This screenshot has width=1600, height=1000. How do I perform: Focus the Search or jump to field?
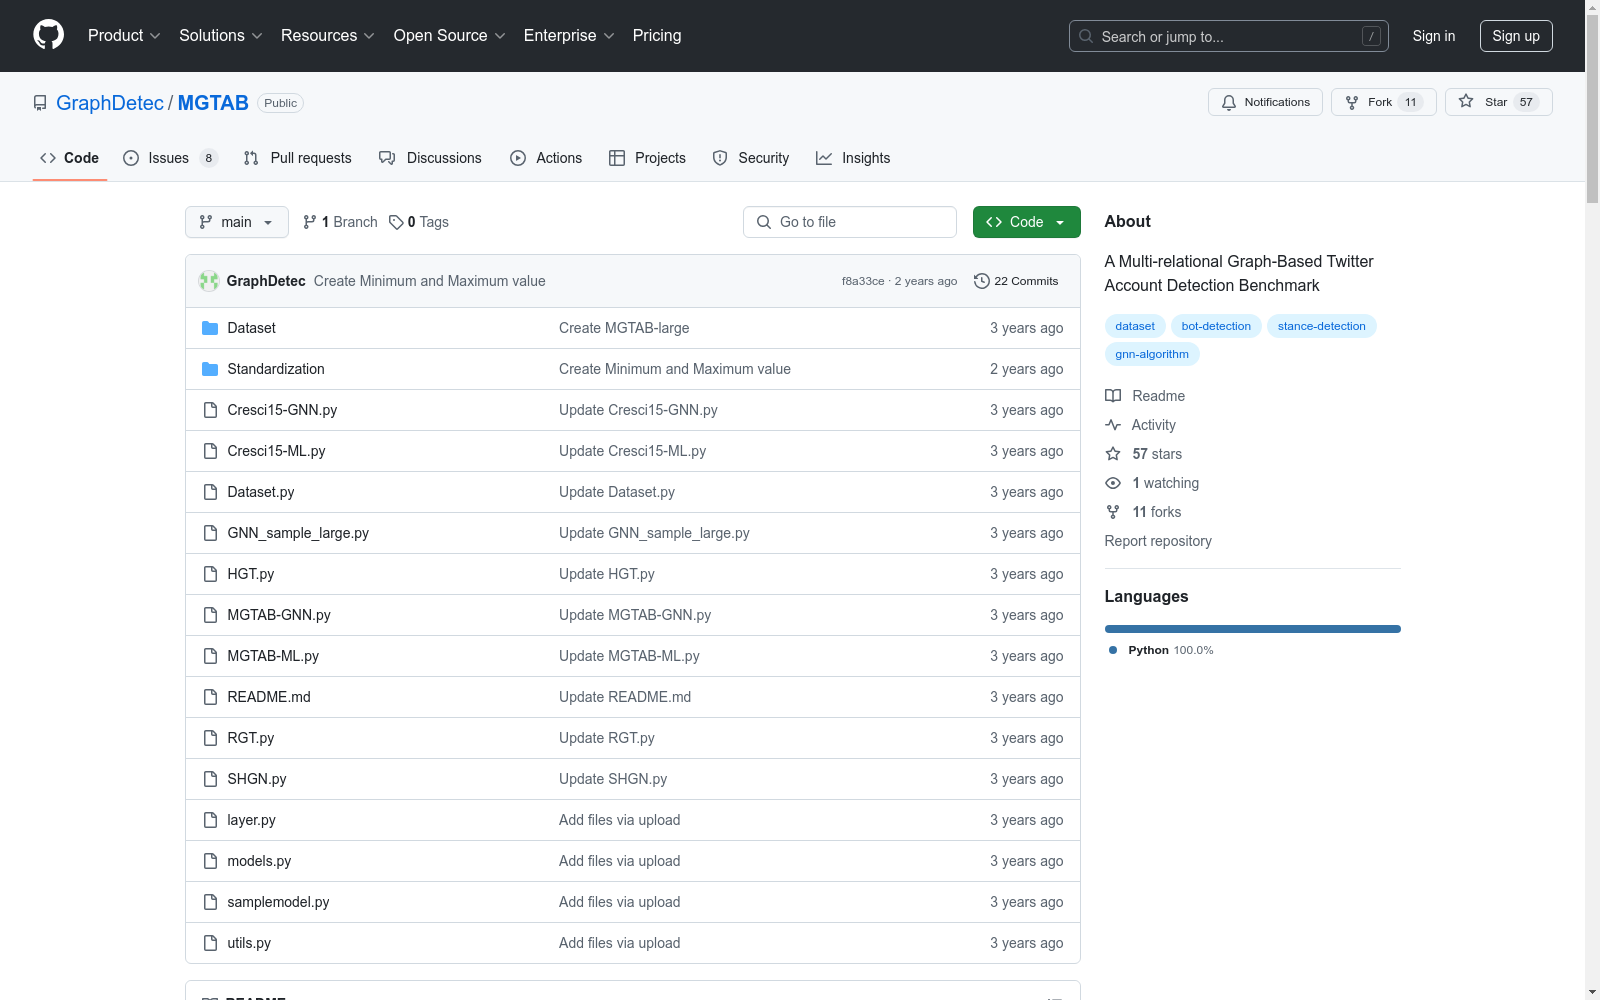[1229, 36]
